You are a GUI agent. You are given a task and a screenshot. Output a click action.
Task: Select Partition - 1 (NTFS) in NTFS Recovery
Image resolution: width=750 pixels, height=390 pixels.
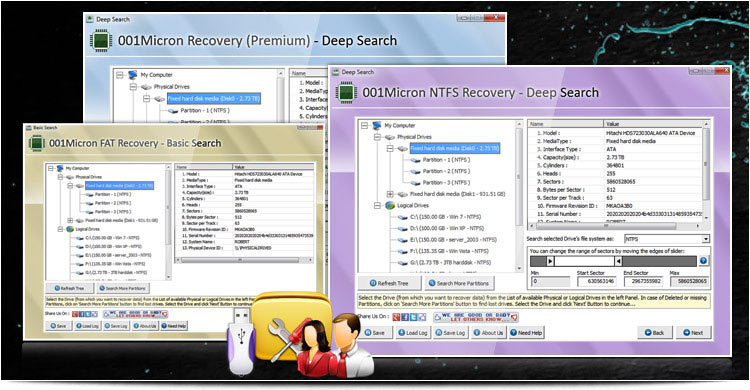[x=446, y=160]
